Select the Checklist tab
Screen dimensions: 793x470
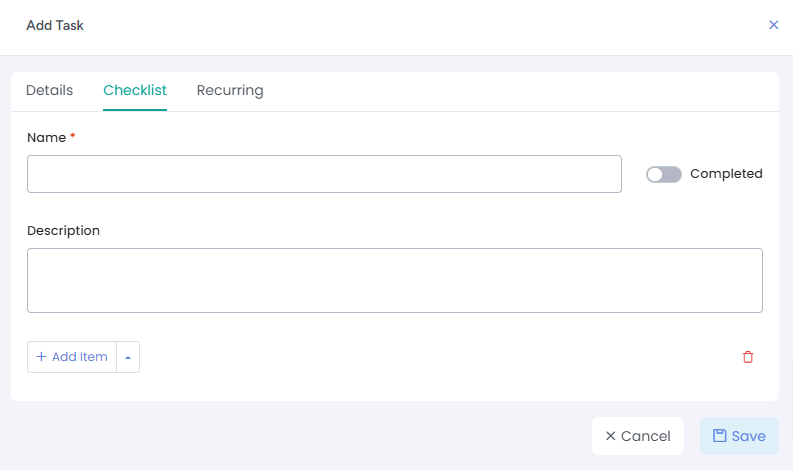click(x=135, y=90)
